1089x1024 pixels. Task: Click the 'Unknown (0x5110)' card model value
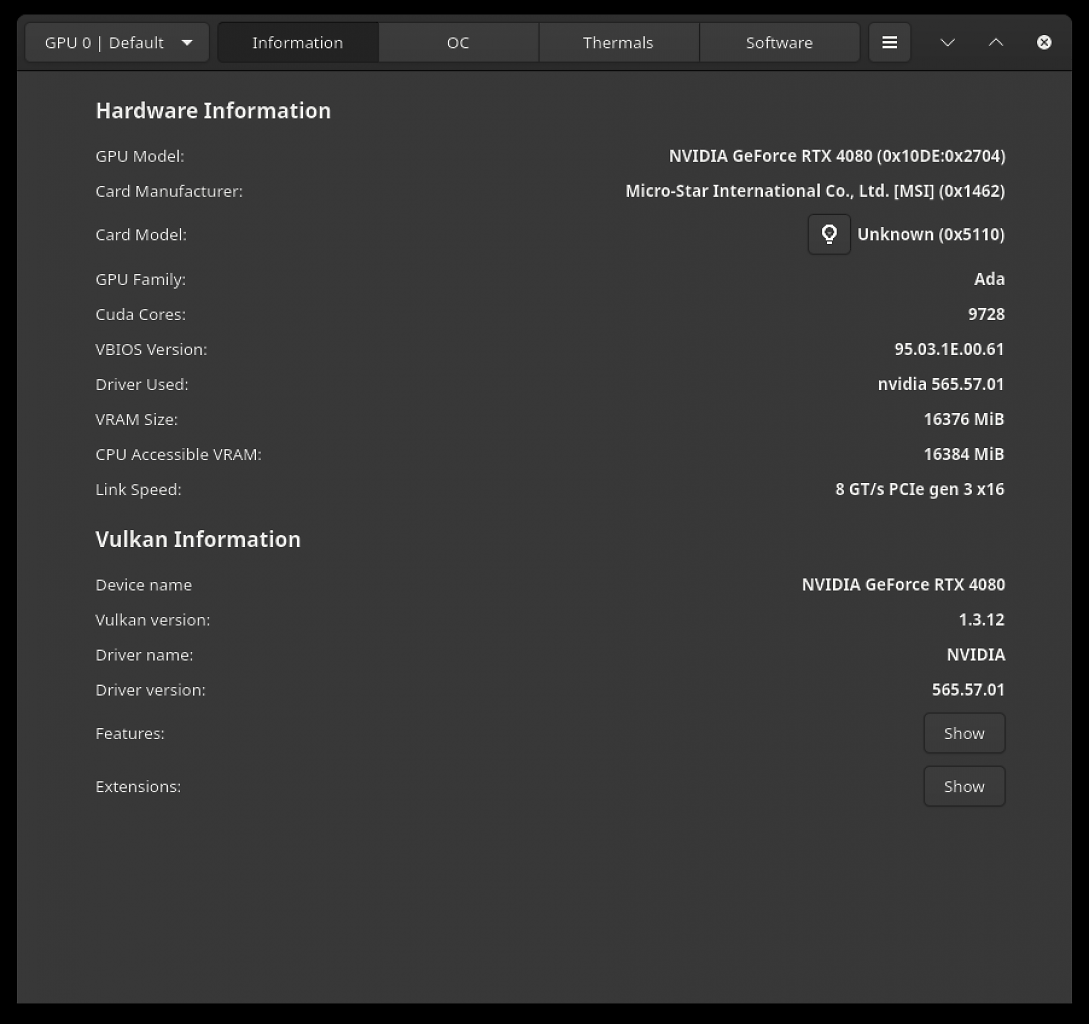click(x=931, y=235)
